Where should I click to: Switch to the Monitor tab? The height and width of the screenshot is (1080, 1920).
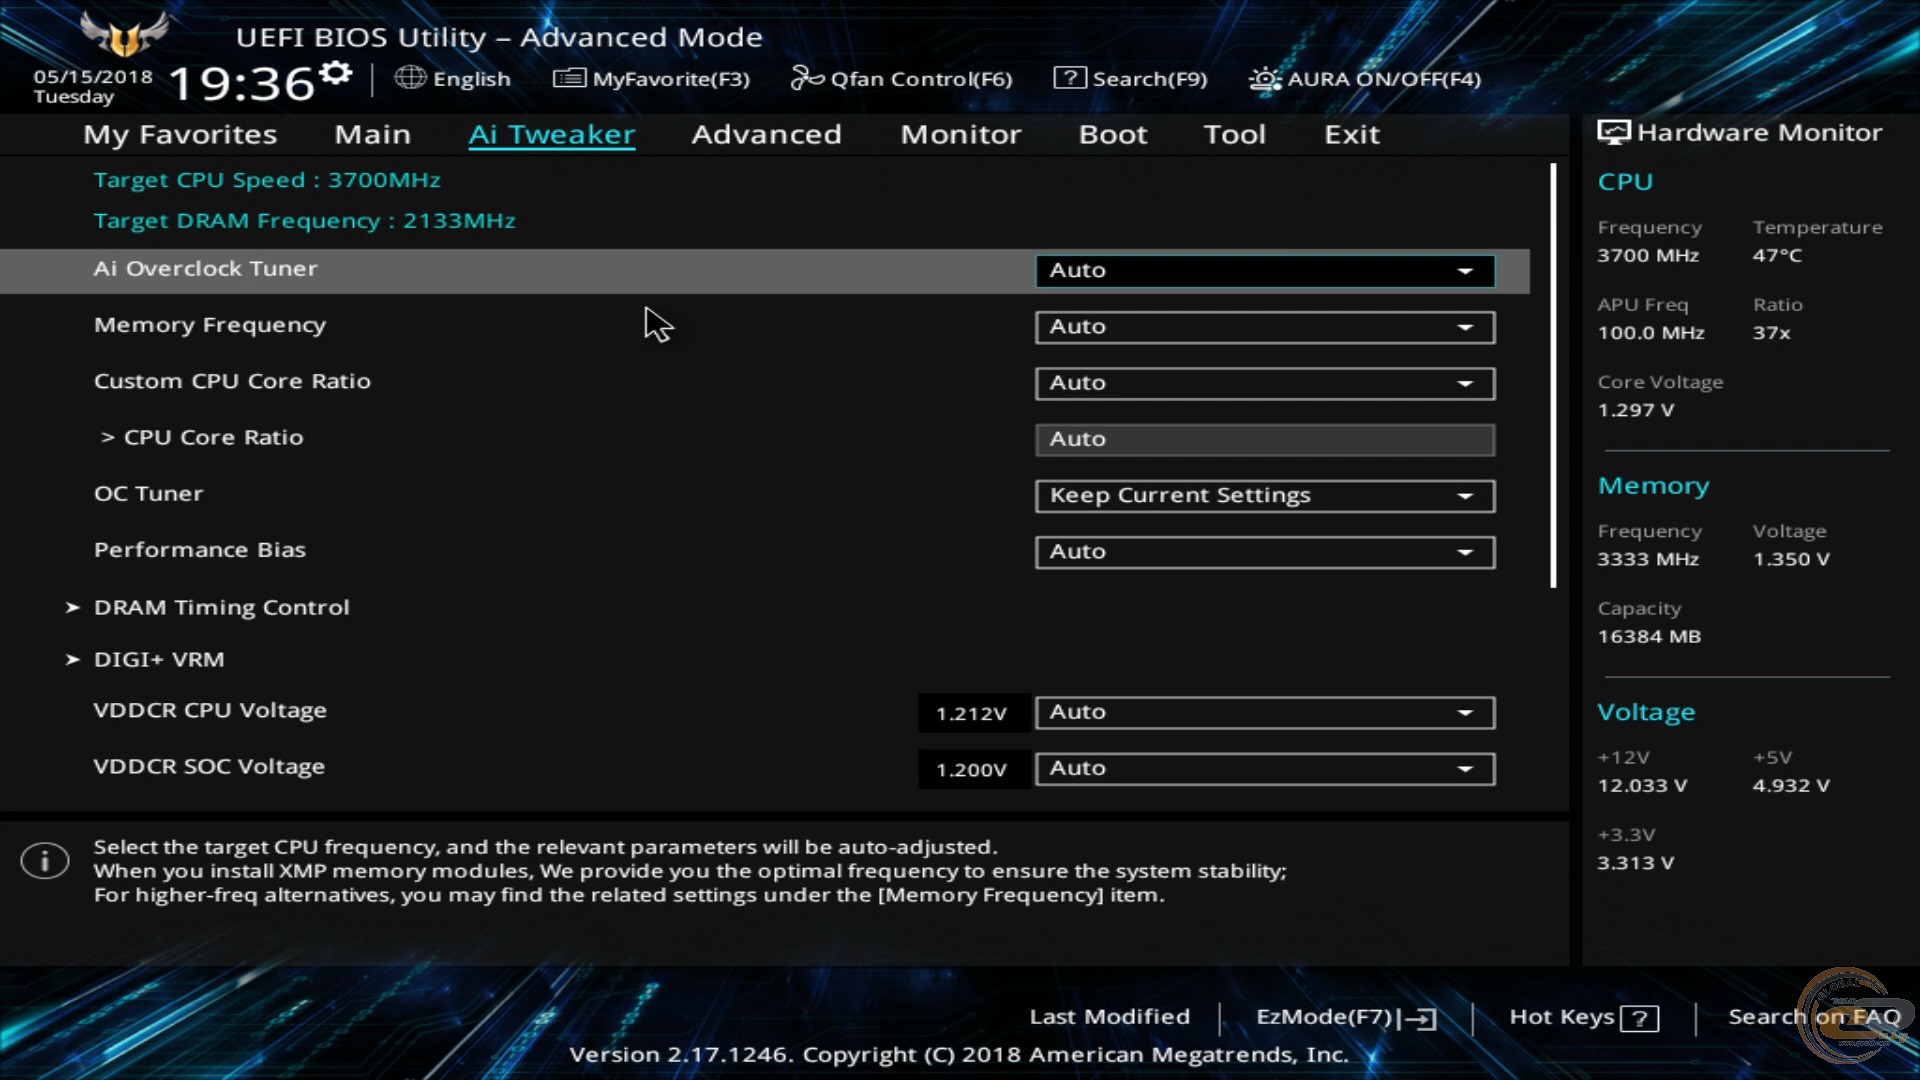click(x=960, y=133)
